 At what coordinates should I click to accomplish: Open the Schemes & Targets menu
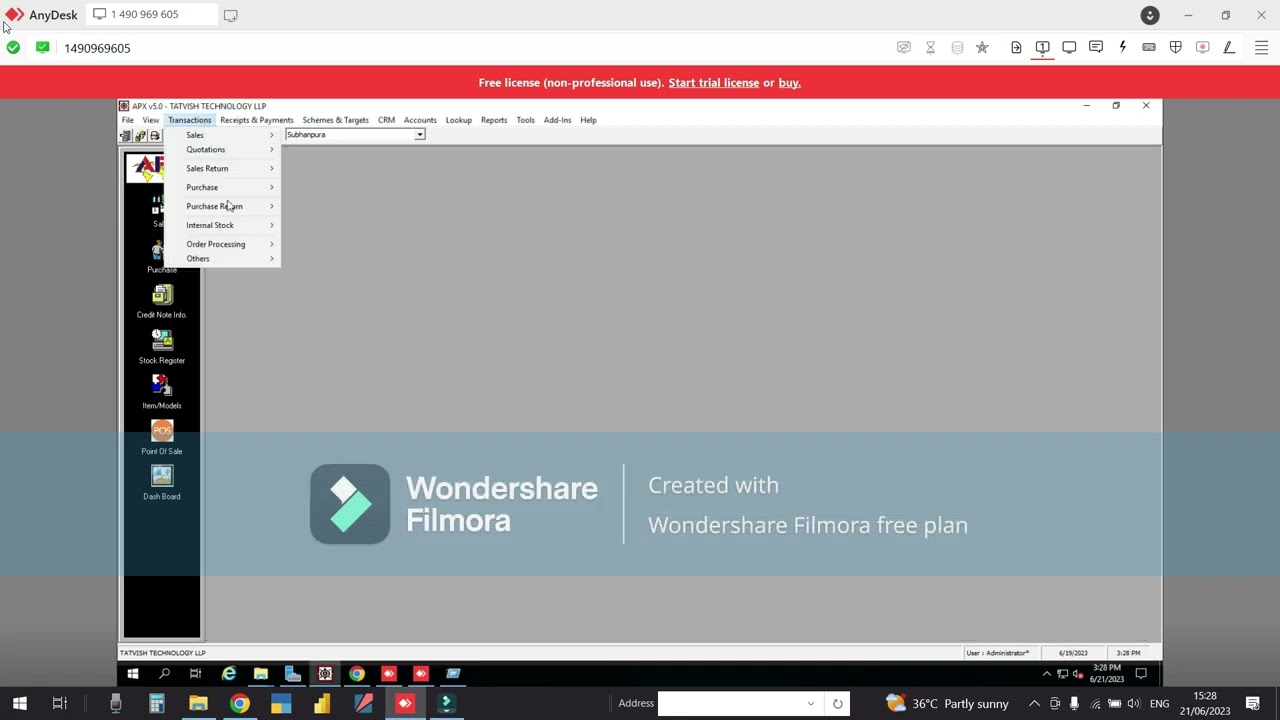(x=336, y=120)
